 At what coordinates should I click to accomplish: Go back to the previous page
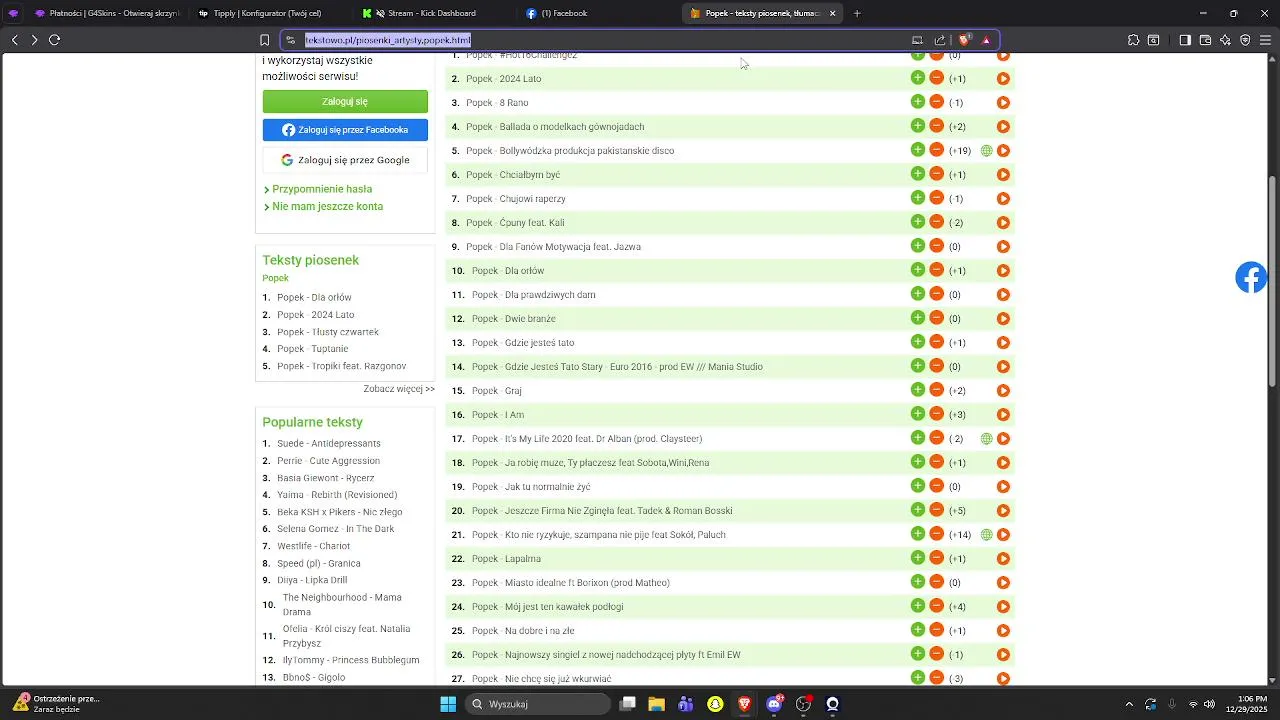click(x=15, y=40)
